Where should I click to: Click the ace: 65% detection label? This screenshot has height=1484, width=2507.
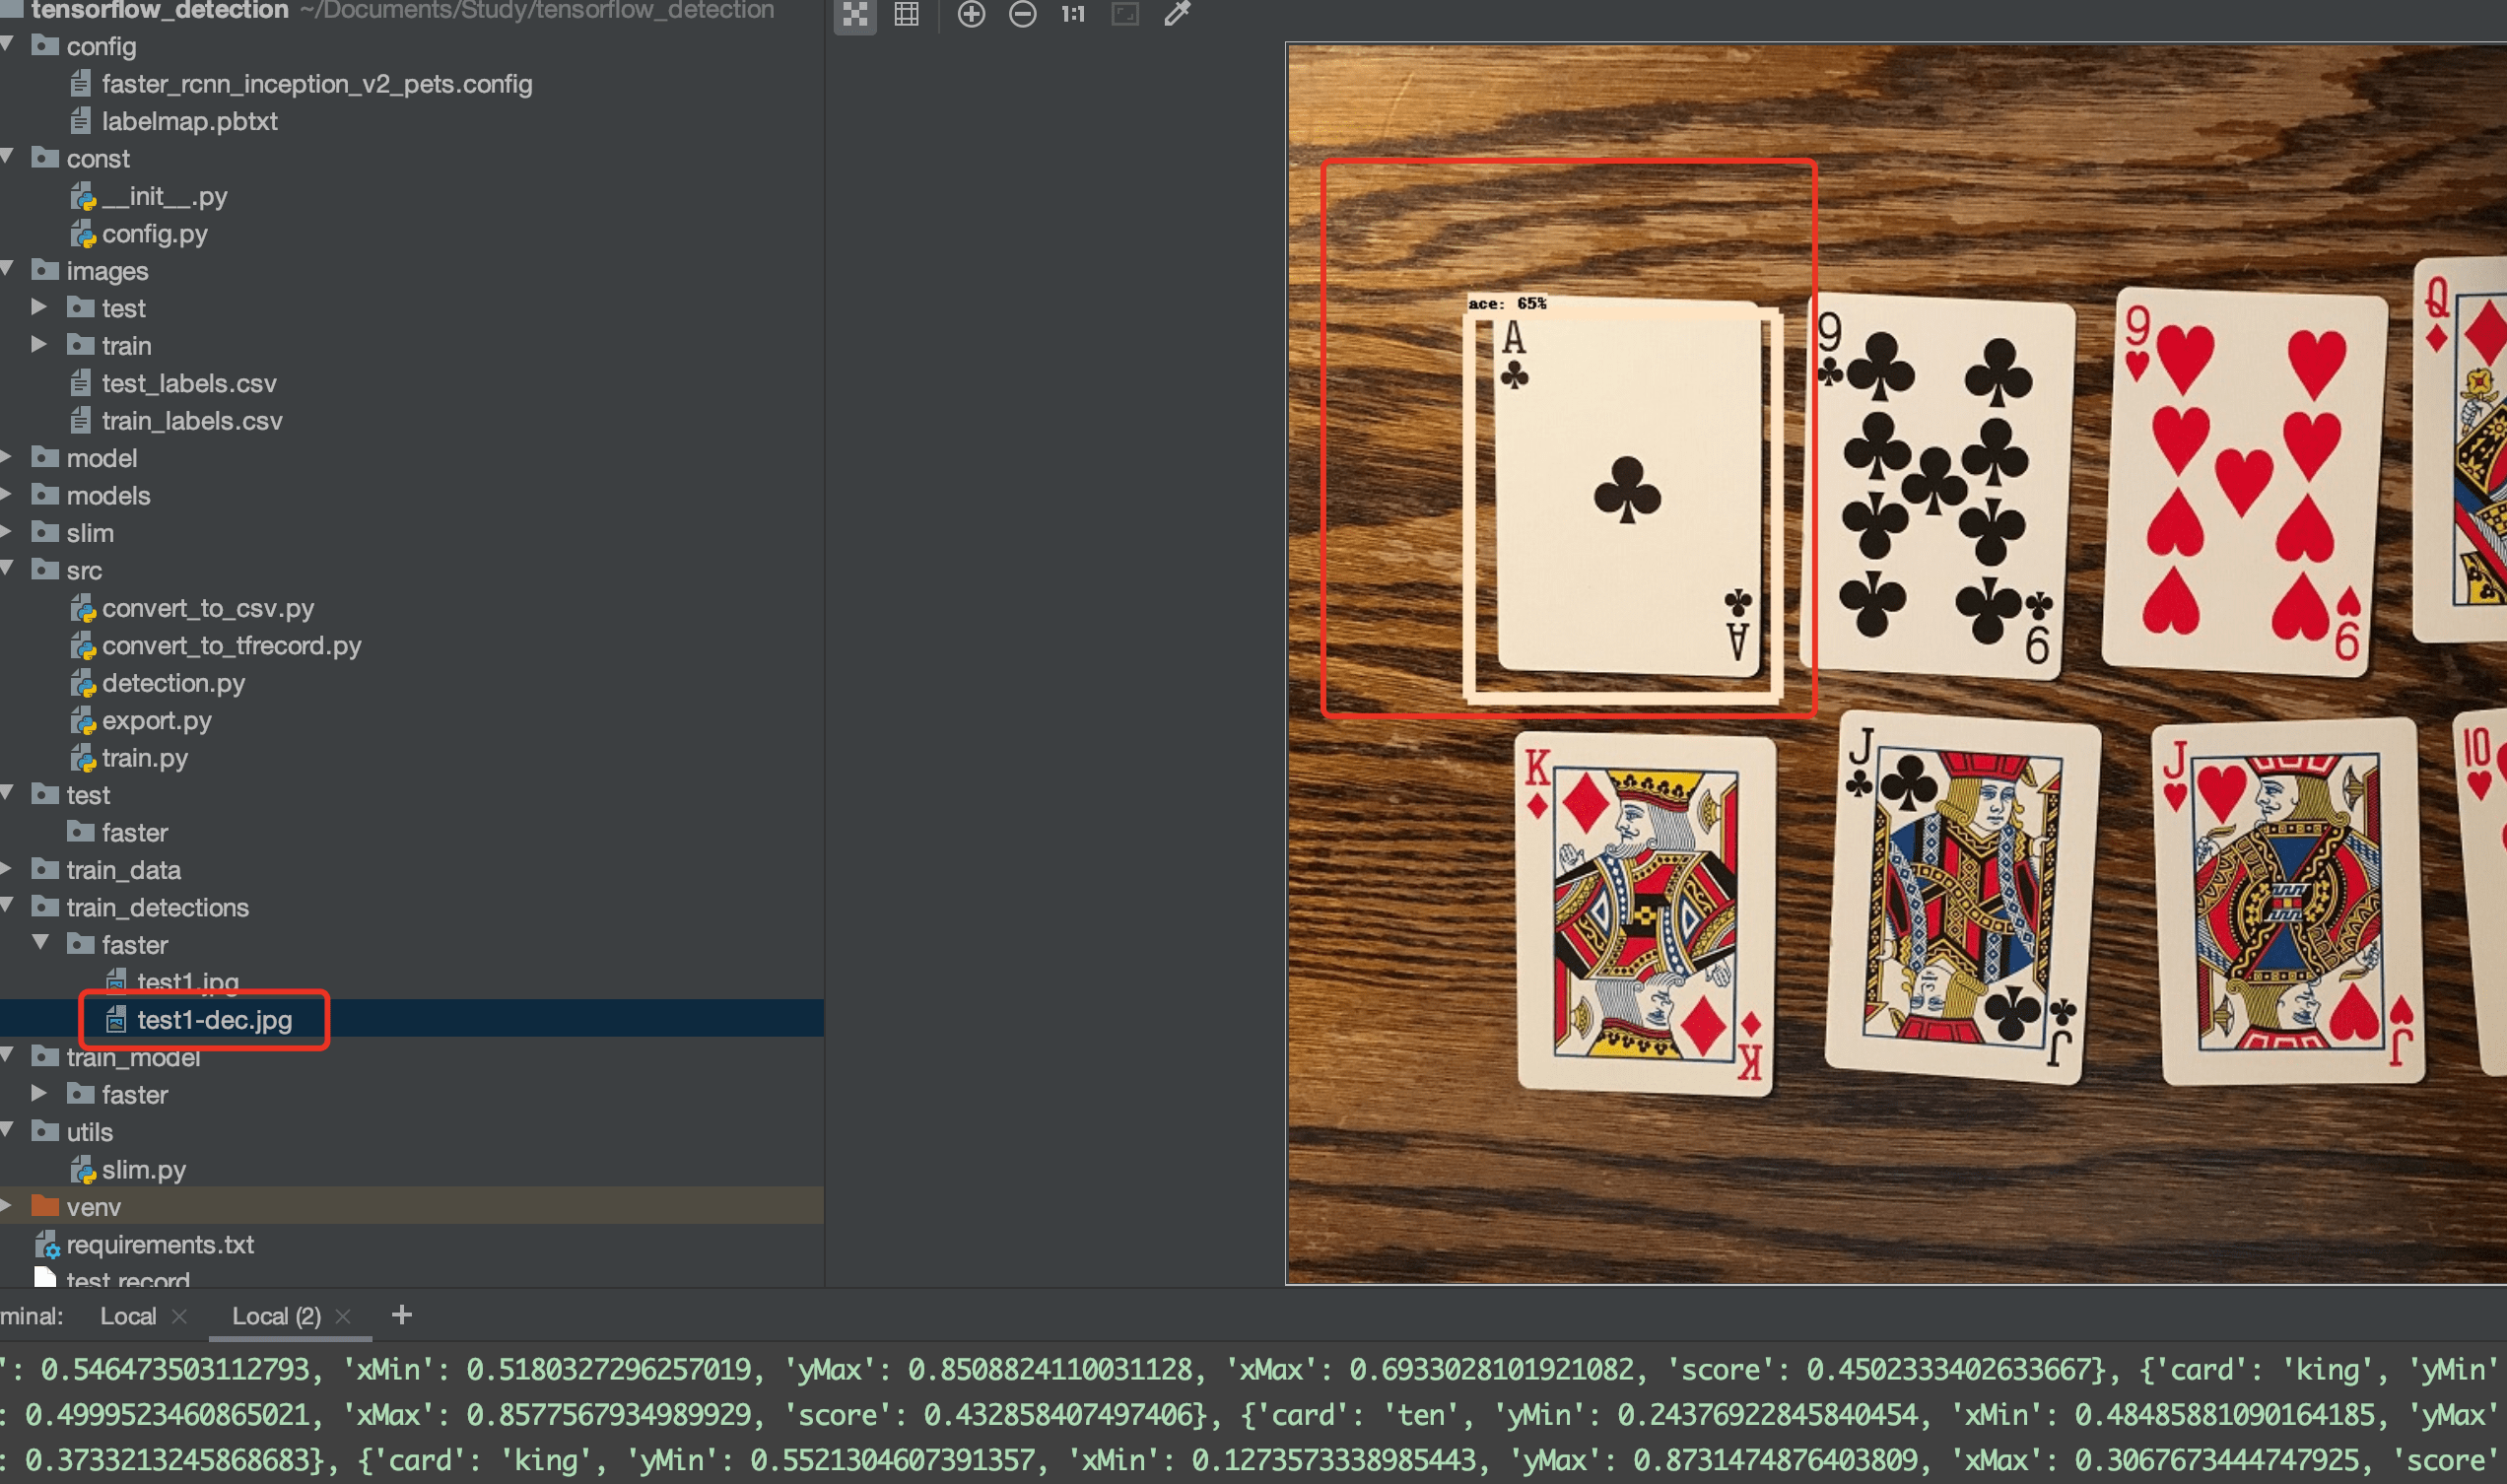[1507, 303]
